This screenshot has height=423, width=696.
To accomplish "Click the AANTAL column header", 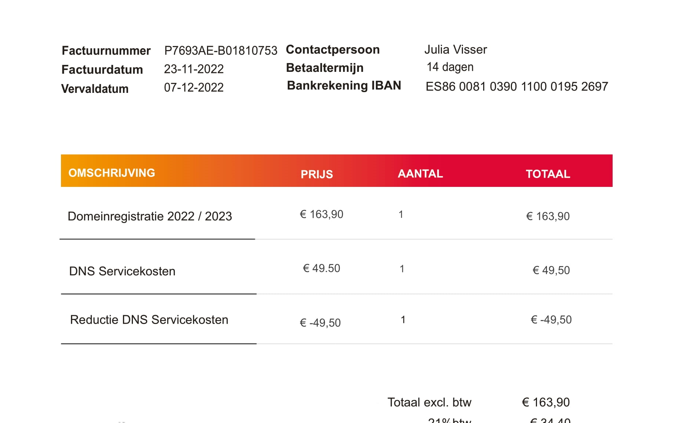I will point(420,174).
